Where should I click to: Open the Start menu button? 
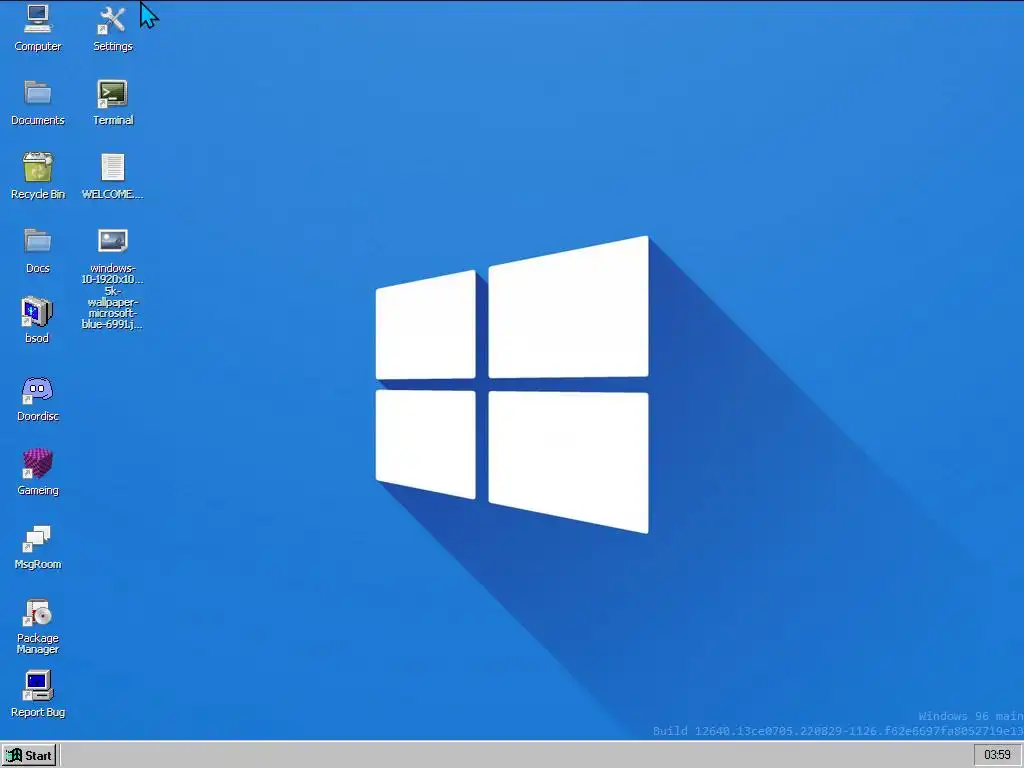[29, 756]
